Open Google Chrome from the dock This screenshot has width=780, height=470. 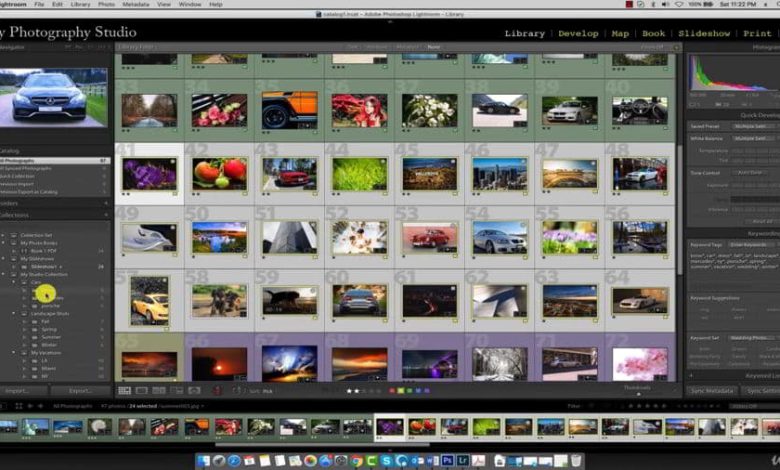(356, 461)
